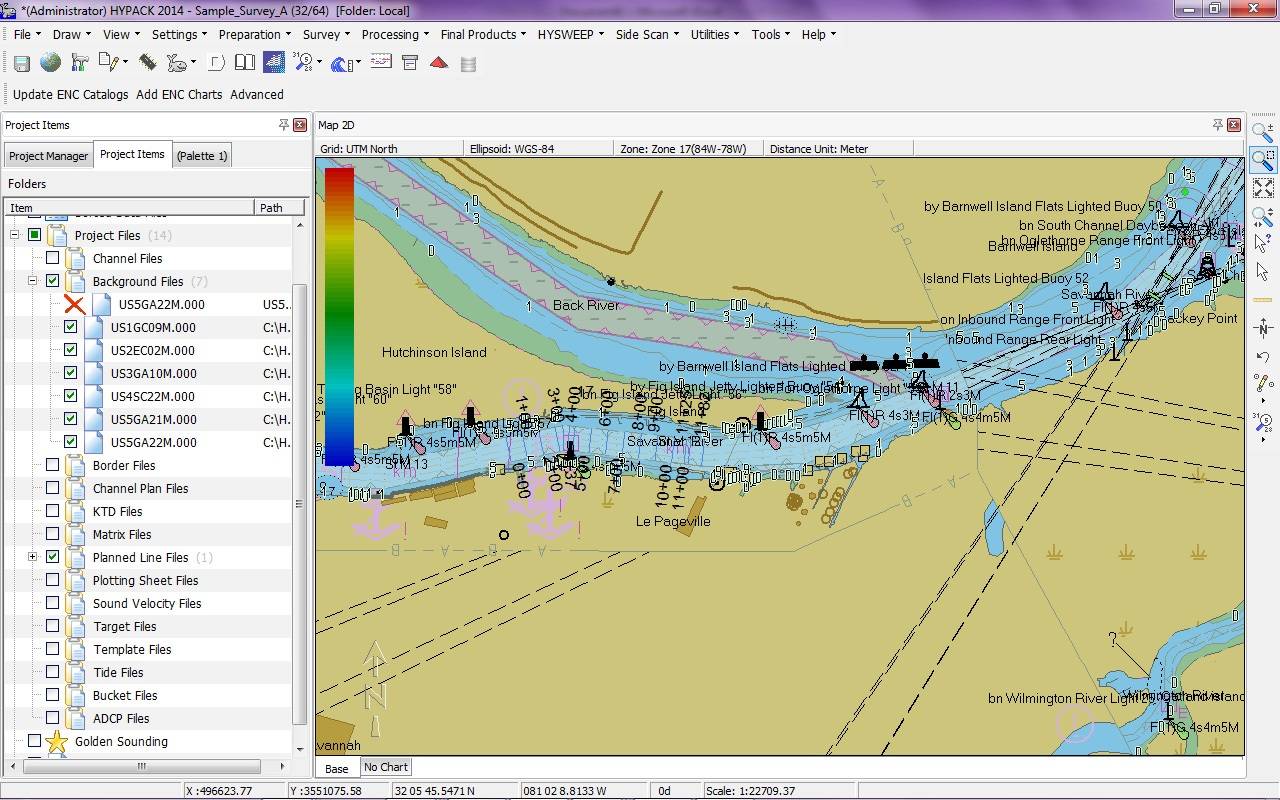
Task: Select the No Chart tab below map
Action: [386, 767]
